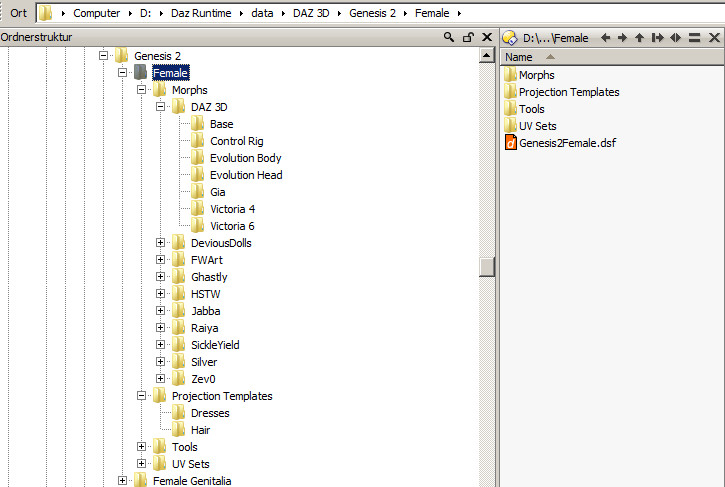This screenshot has width=725, height=487.
Task: Click the Computer breadcrumb in address path
Action: (x=96, y=13)
